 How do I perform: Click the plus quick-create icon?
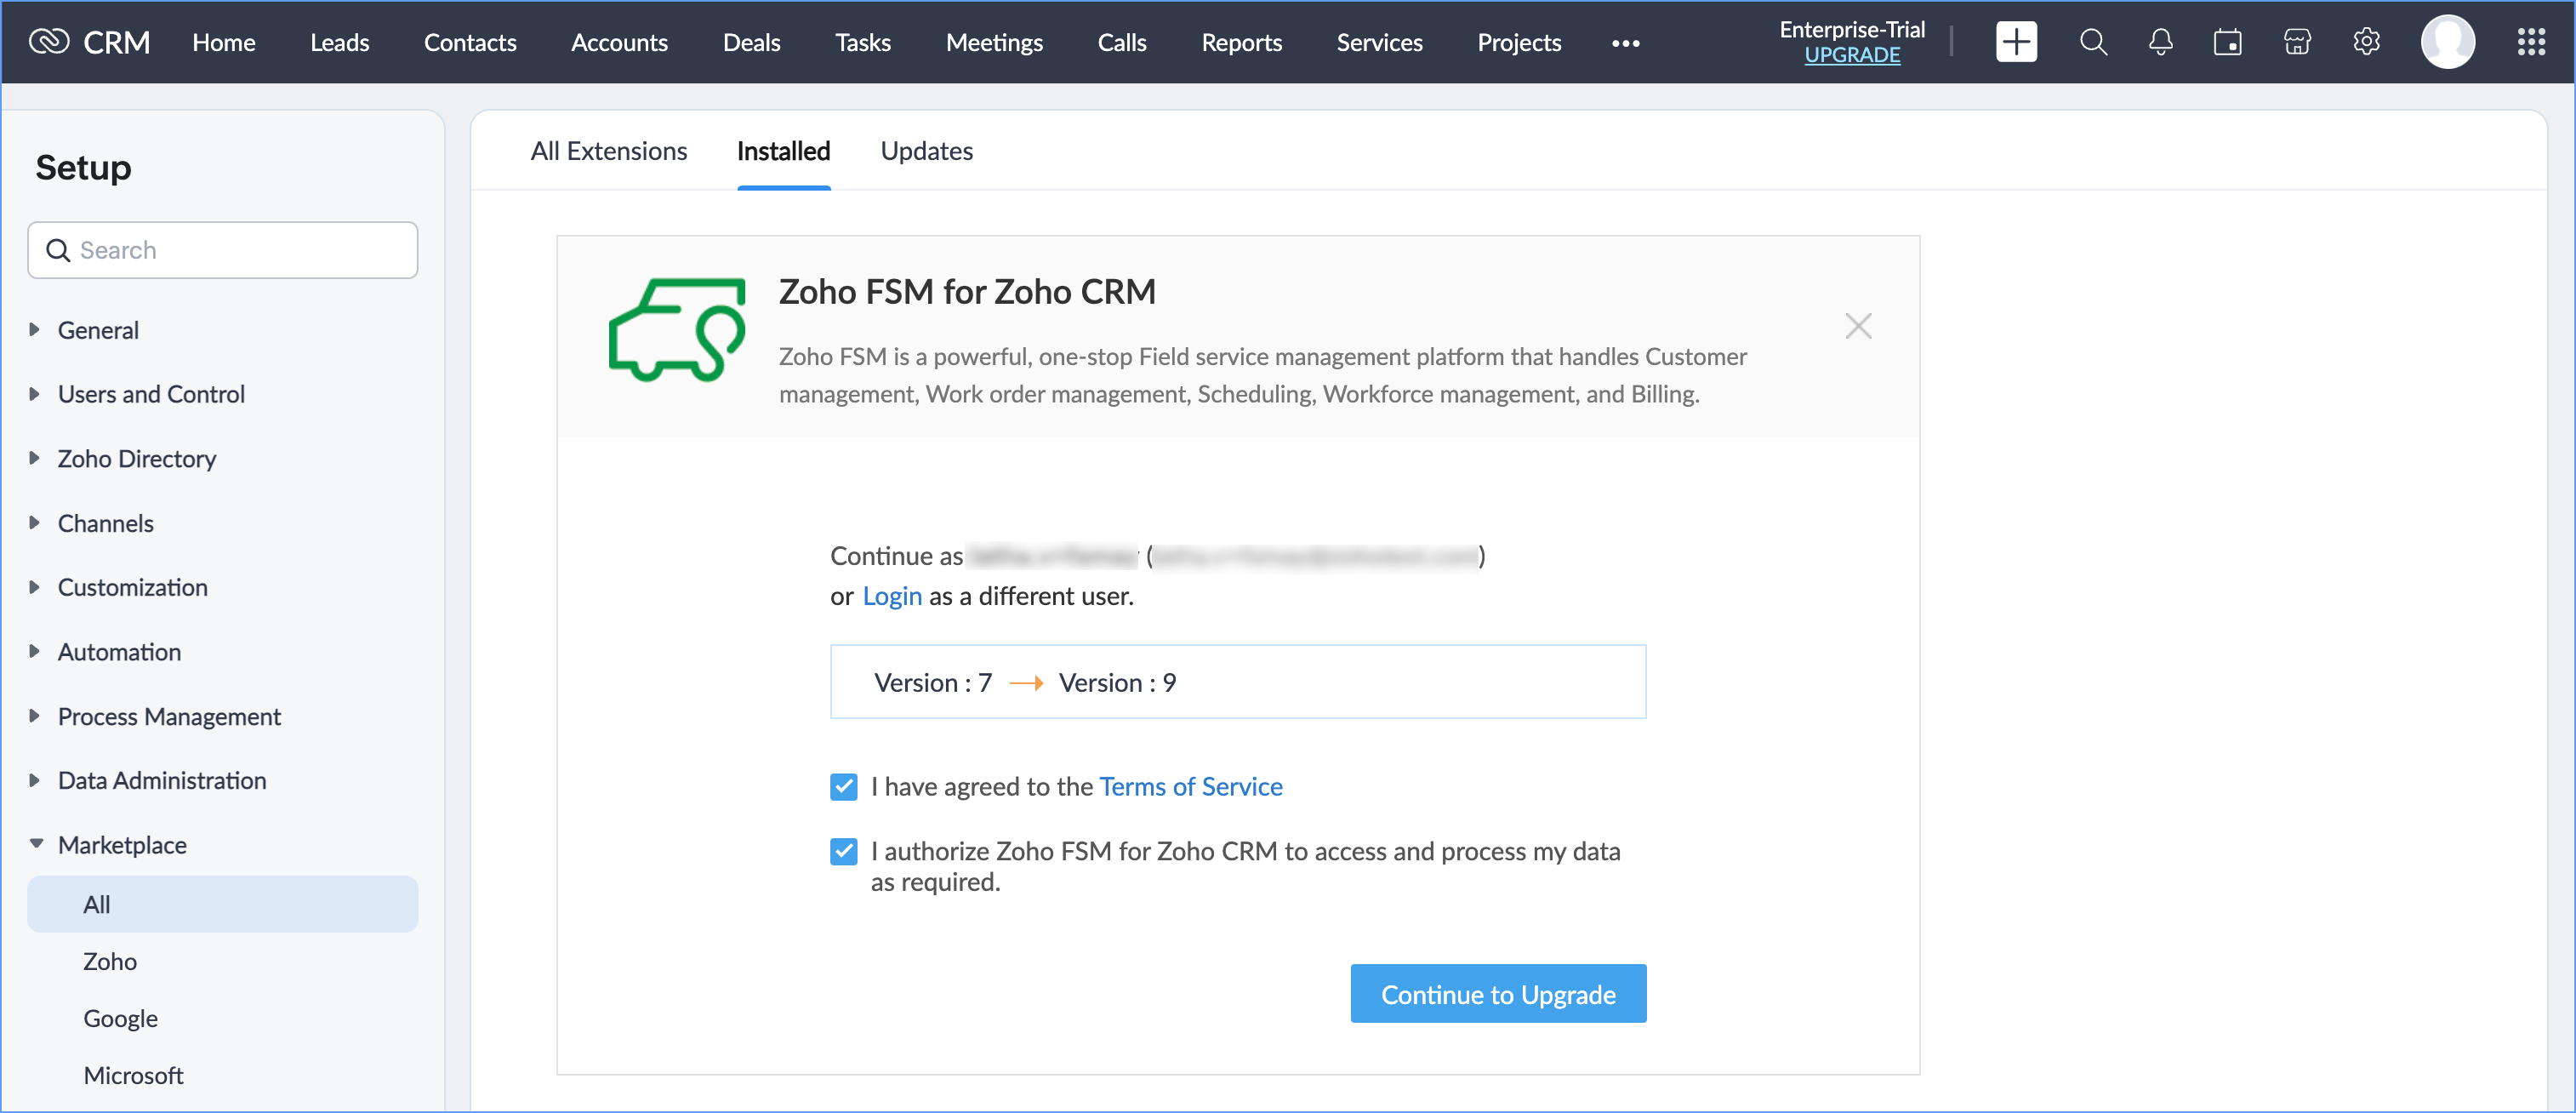tap(2015, 42)
